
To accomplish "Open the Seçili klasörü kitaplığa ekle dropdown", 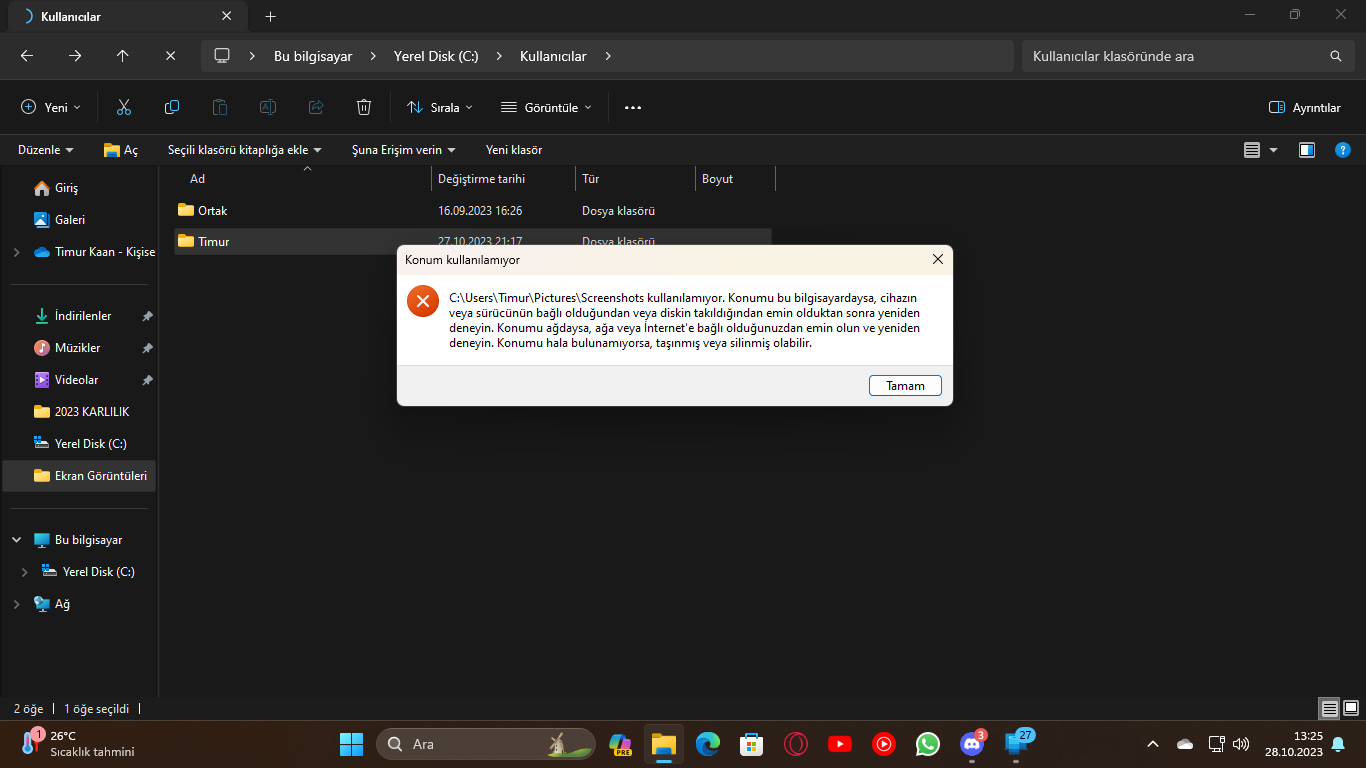I will tap(245, 150).
